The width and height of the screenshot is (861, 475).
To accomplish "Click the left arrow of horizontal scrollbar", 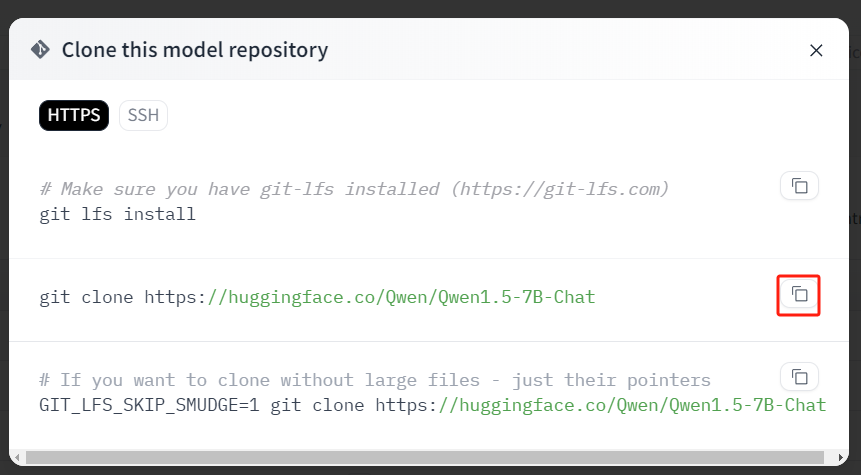I will (x=18, y=457).
